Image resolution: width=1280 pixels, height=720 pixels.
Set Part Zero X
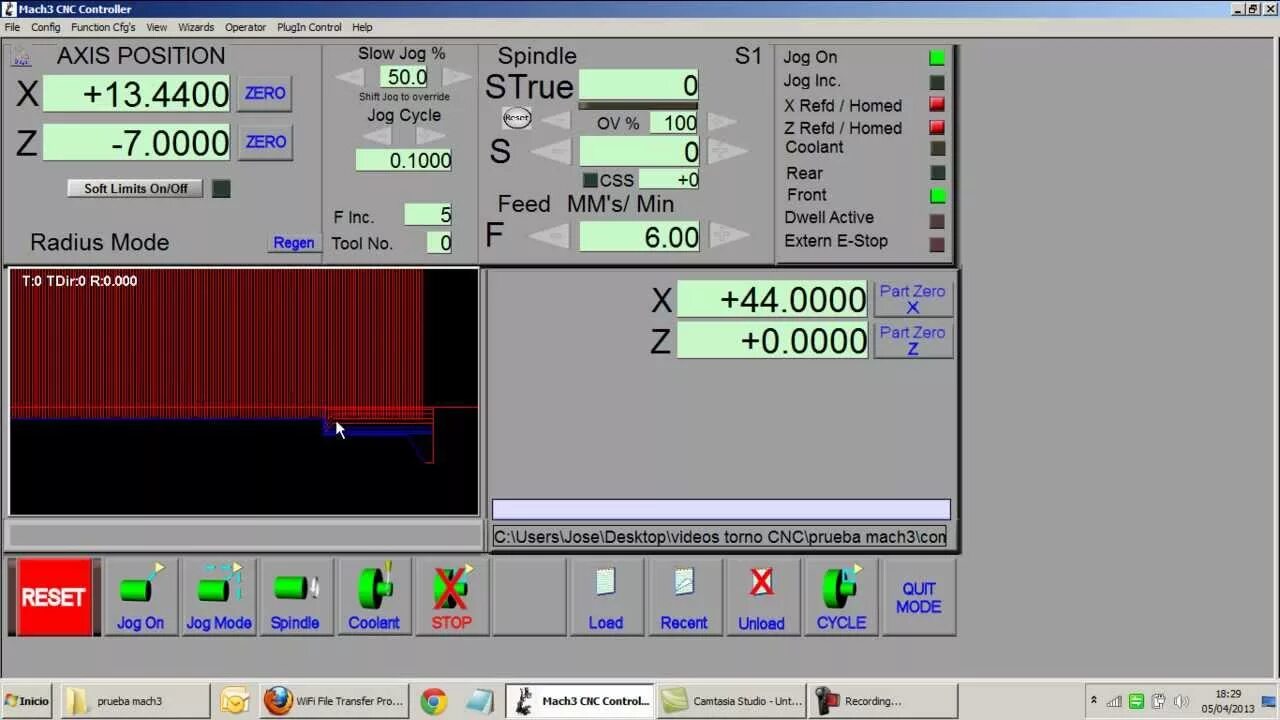pyautogui.click(x=913, y=299)
